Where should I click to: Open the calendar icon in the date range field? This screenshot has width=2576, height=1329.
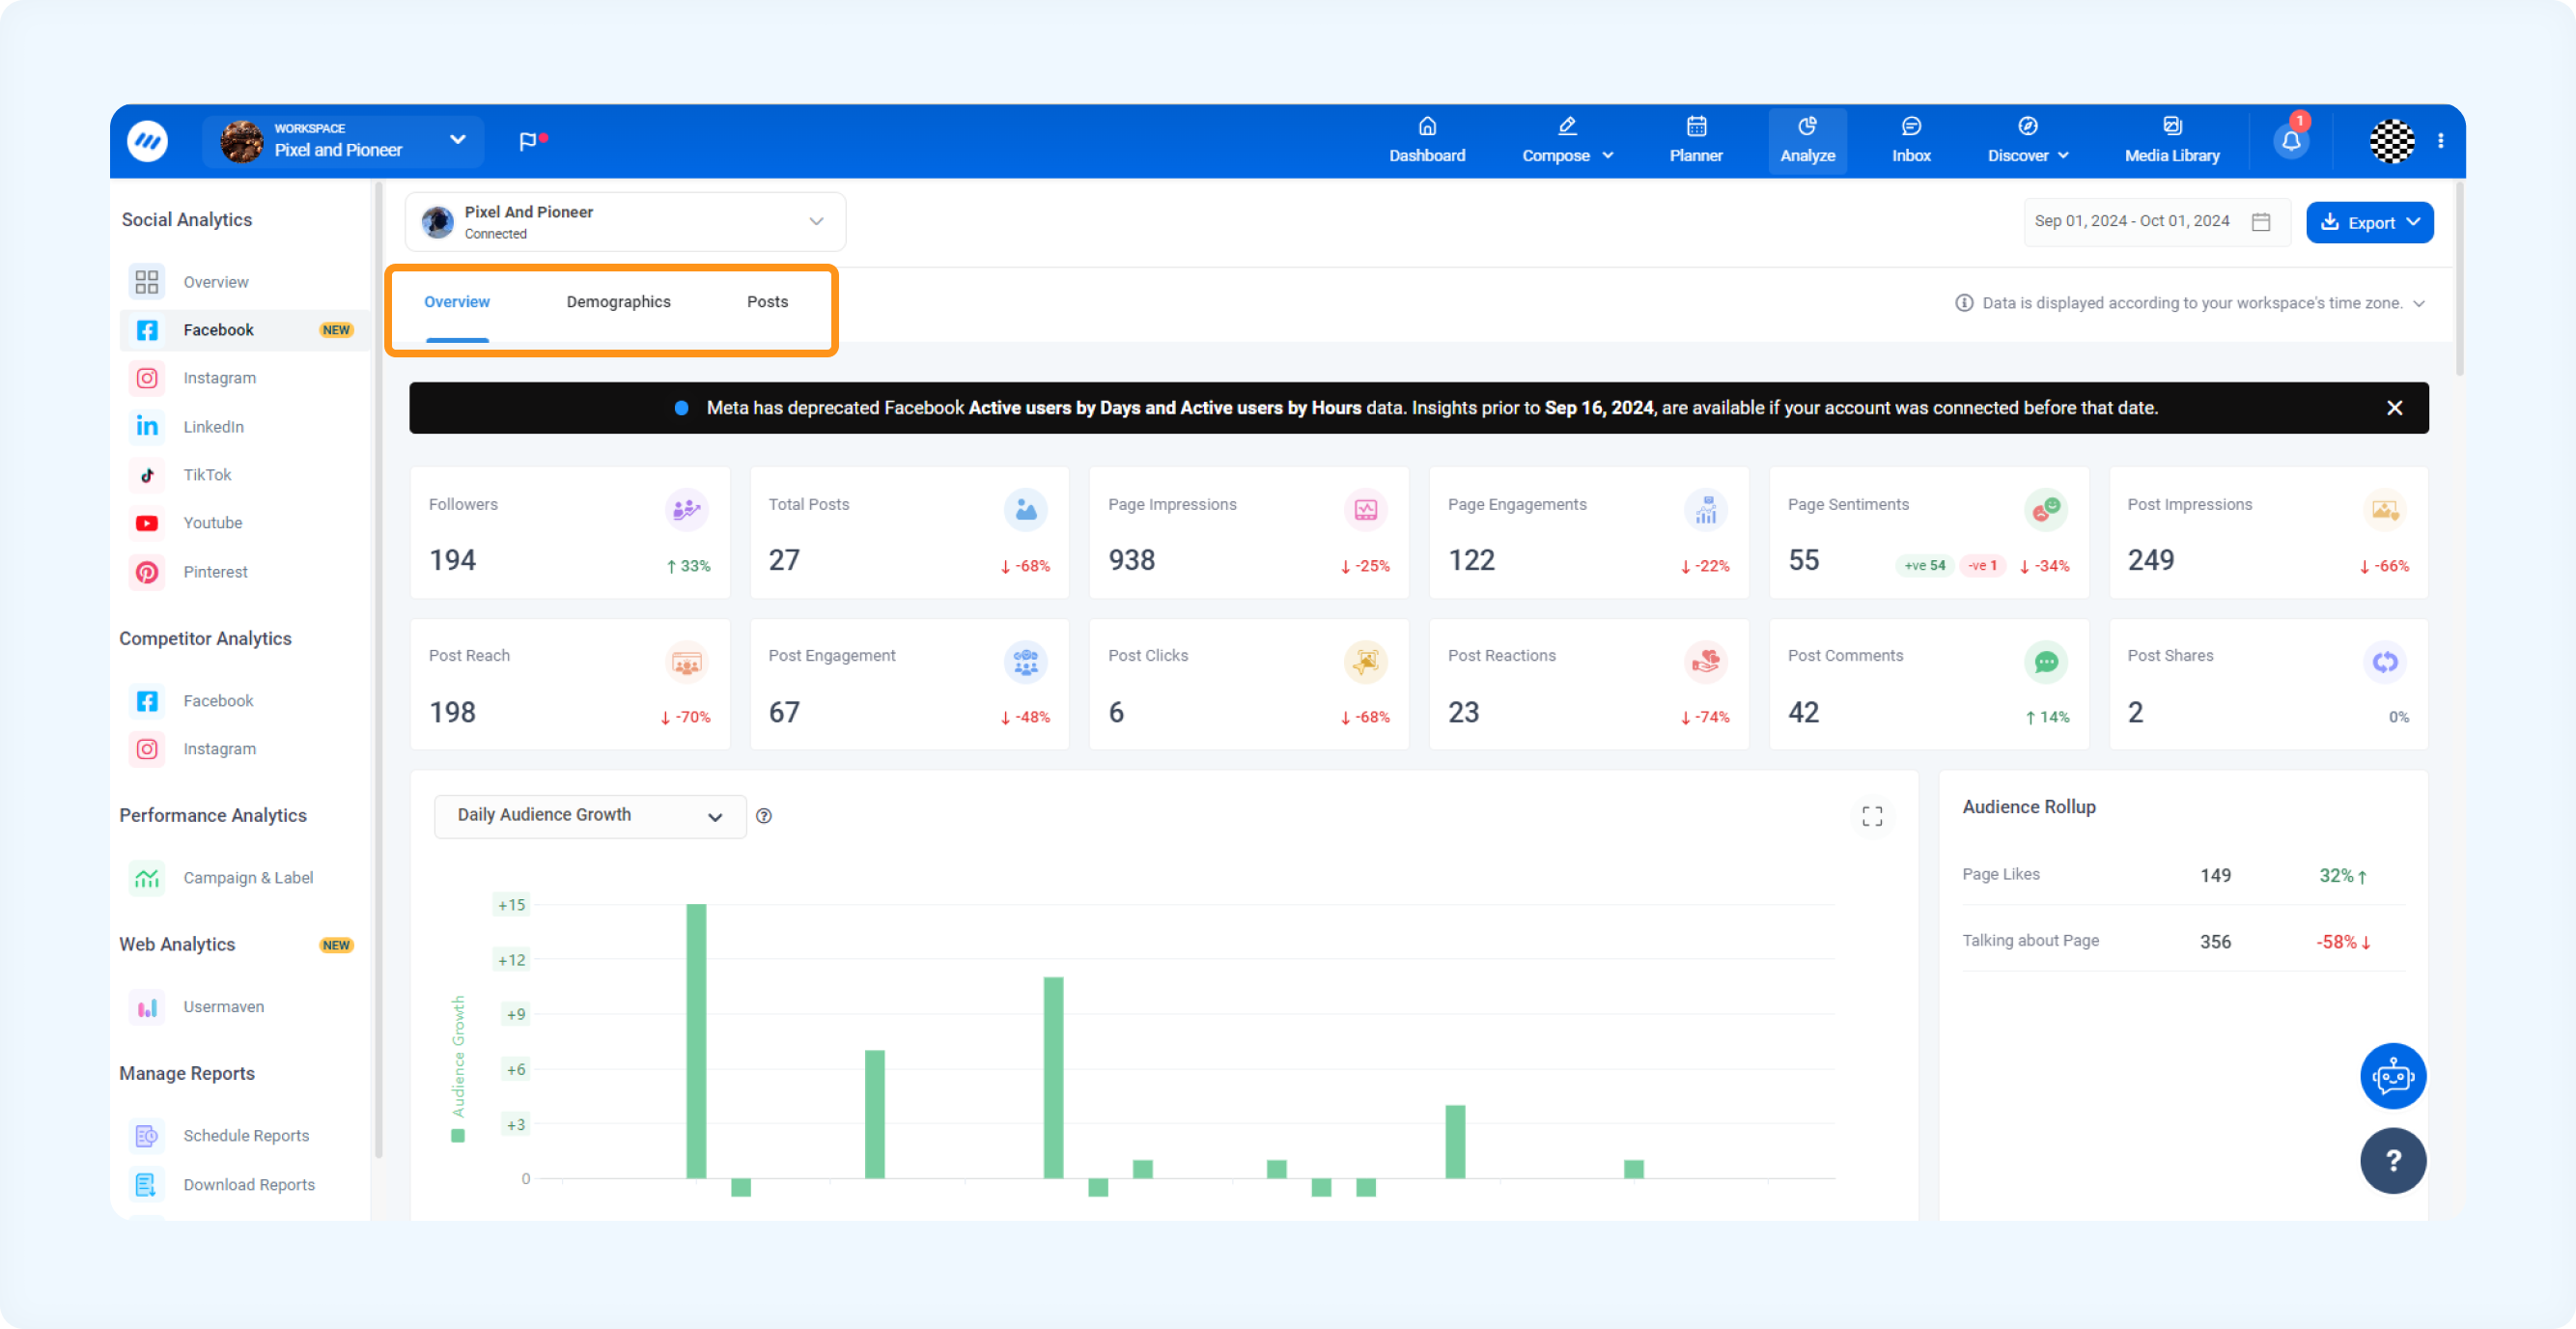[2260, 221]
